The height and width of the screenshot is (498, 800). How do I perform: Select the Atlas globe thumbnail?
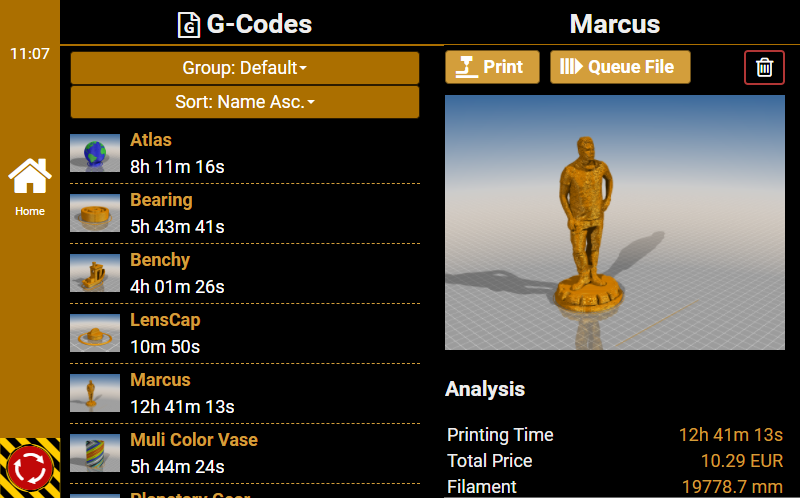tap(95, 153)
